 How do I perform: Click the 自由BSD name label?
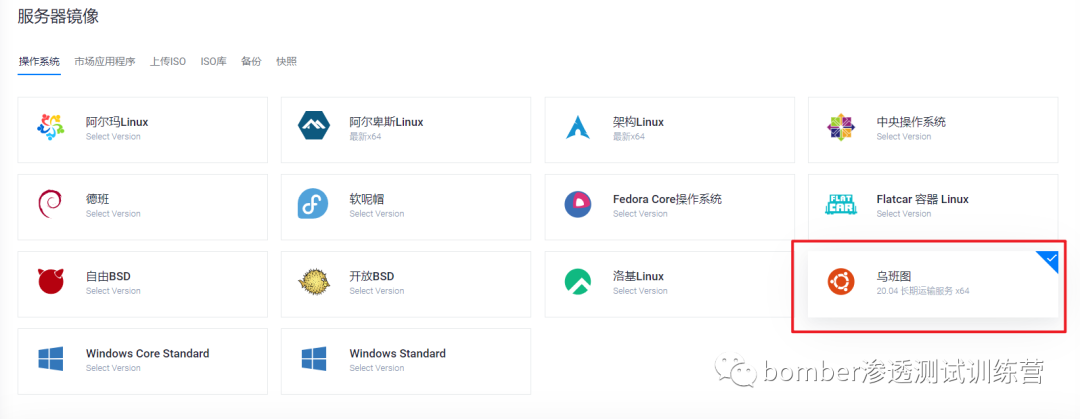pyautogui.click(x=108, y=276)
